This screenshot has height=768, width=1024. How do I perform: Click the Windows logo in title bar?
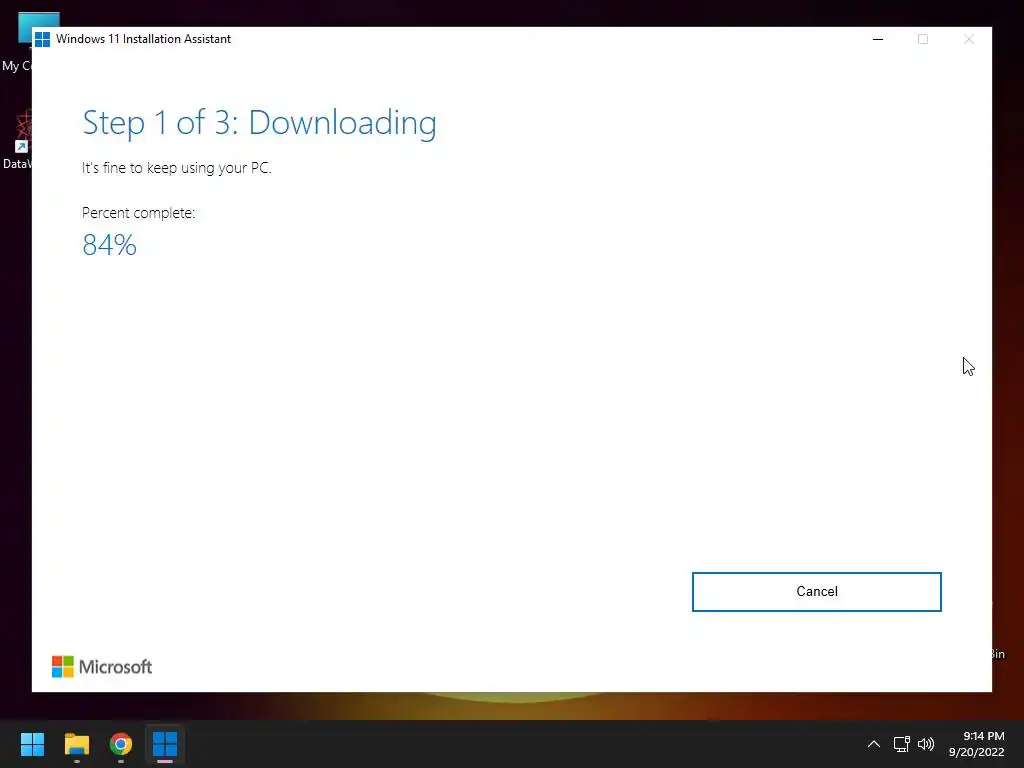point(42,39)
